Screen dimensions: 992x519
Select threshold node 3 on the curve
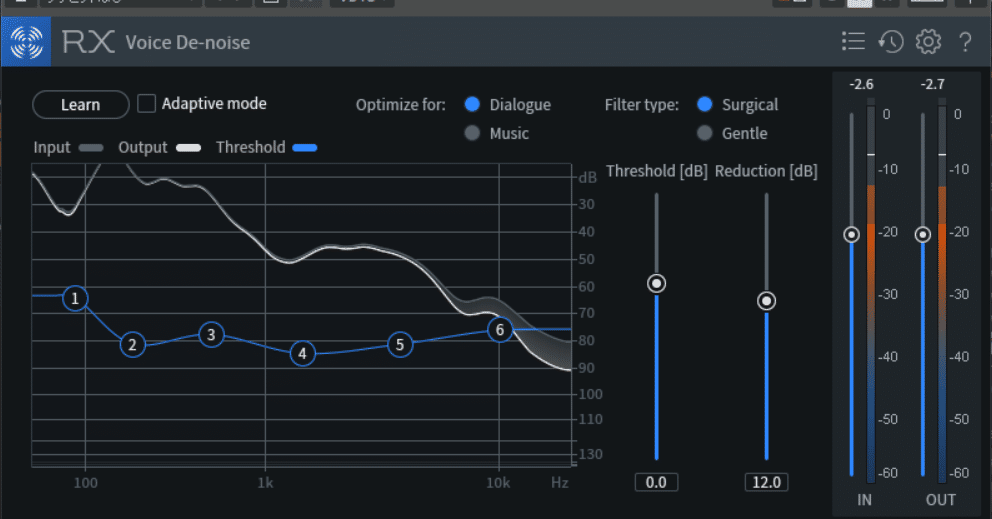point(211,335)
